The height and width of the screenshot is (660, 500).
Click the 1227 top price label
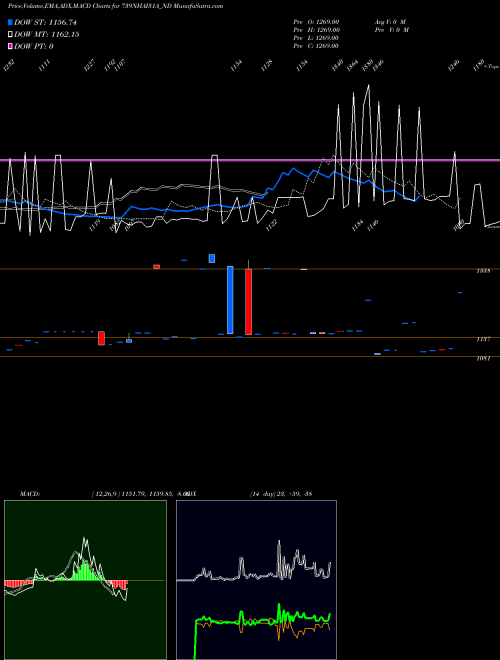click(90, 66)
